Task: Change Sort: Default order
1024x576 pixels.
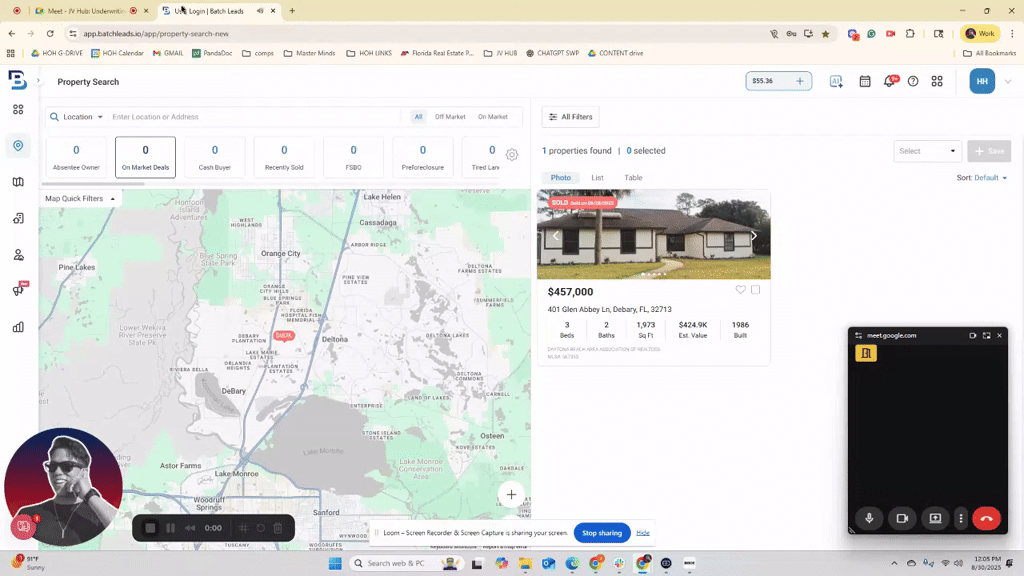Action: [982, 178]
